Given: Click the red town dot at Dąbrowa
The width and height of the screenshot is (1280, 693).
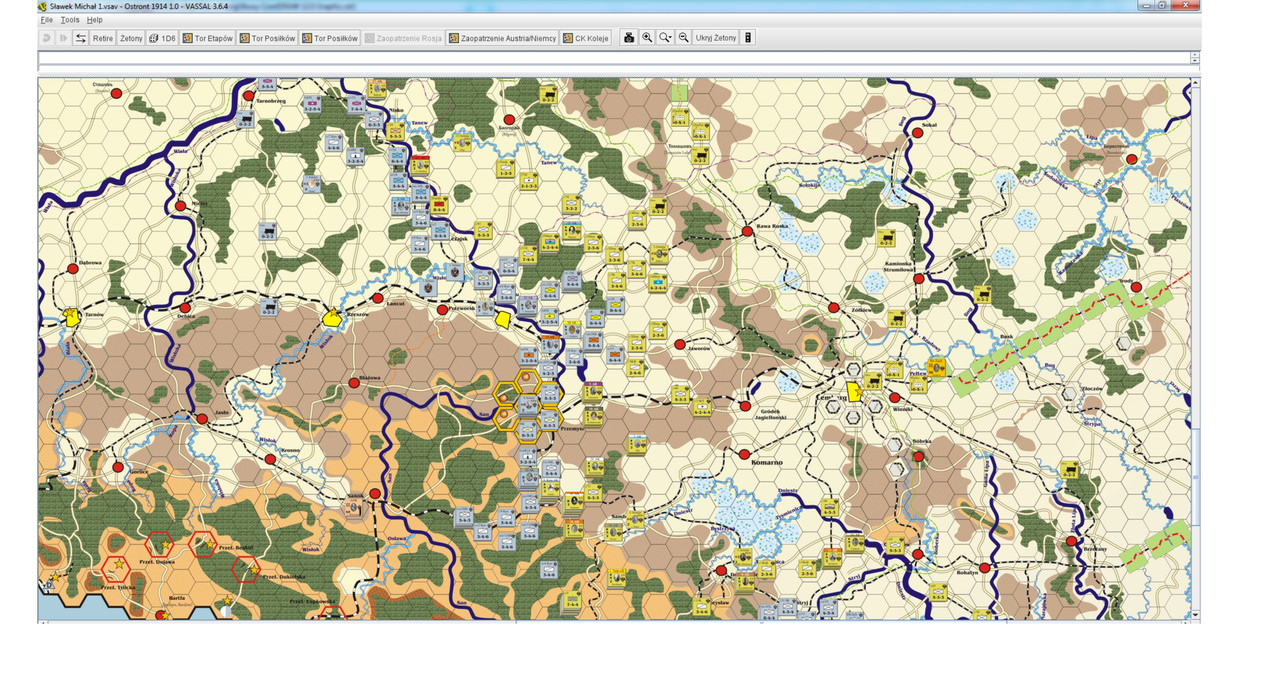Looking at the screenshot, I should coord(72,269).
